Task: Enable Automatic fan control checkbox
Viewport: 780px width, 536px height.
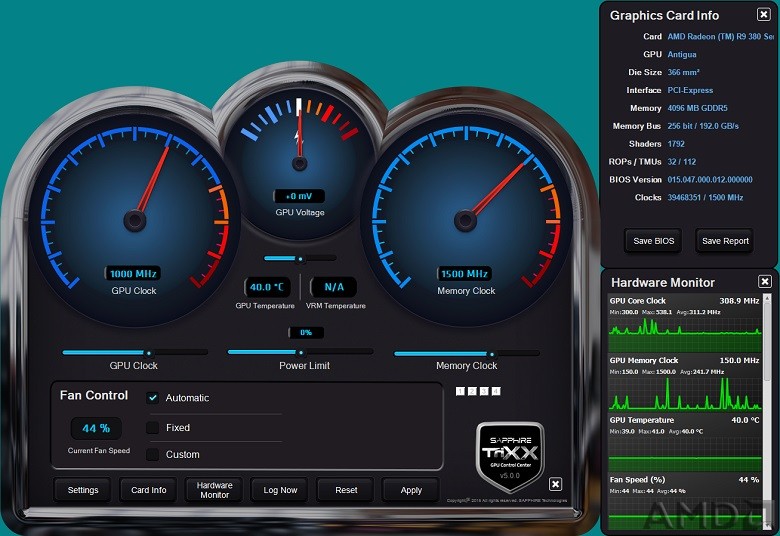Action: 153,398
